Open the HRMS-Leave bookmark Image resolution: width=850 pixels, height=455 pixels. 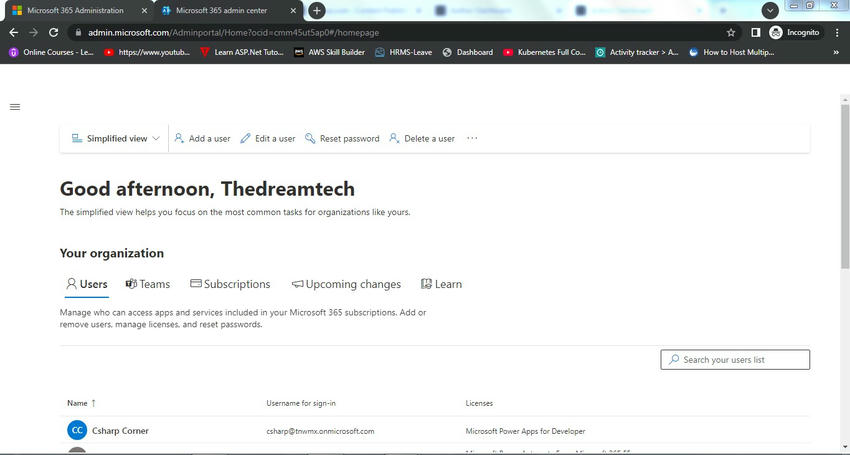(404, 52)
